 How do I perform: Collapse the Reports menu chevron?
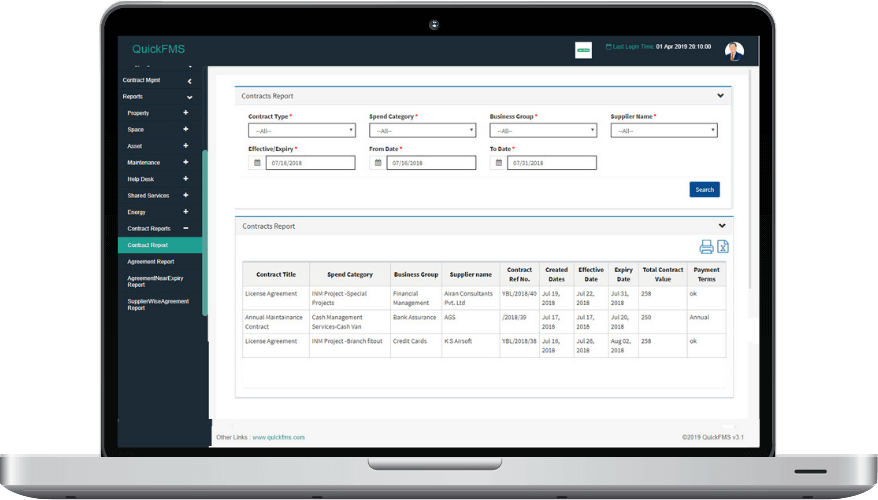tap(189, 97)
